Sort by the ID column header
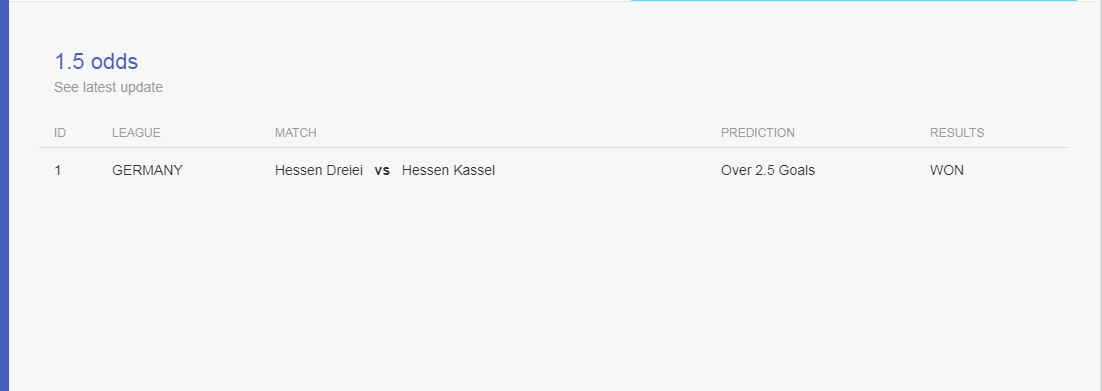The height and width of the screenshot is (391, 1102). [60, 133]
